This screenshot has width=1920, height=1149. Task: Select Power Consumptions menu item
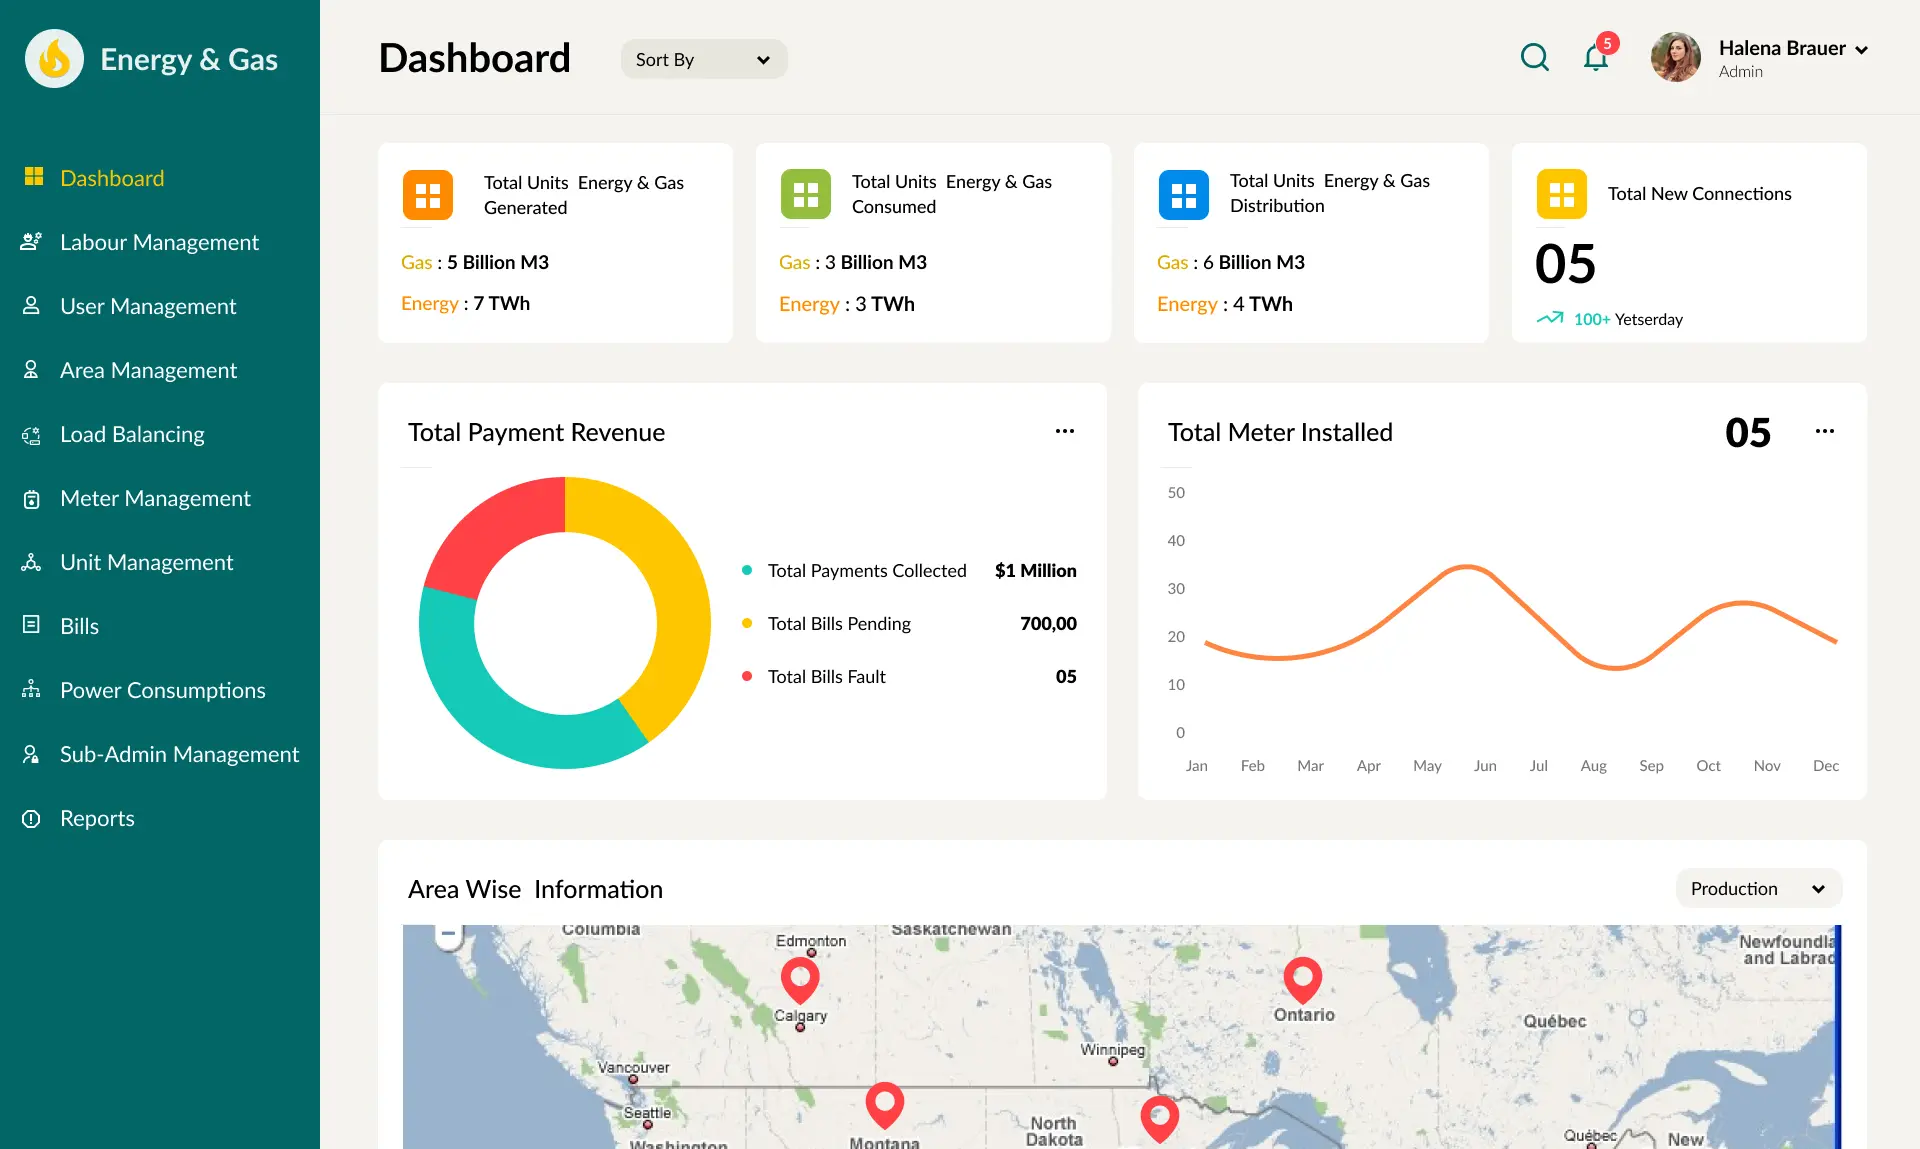(162, 690)
